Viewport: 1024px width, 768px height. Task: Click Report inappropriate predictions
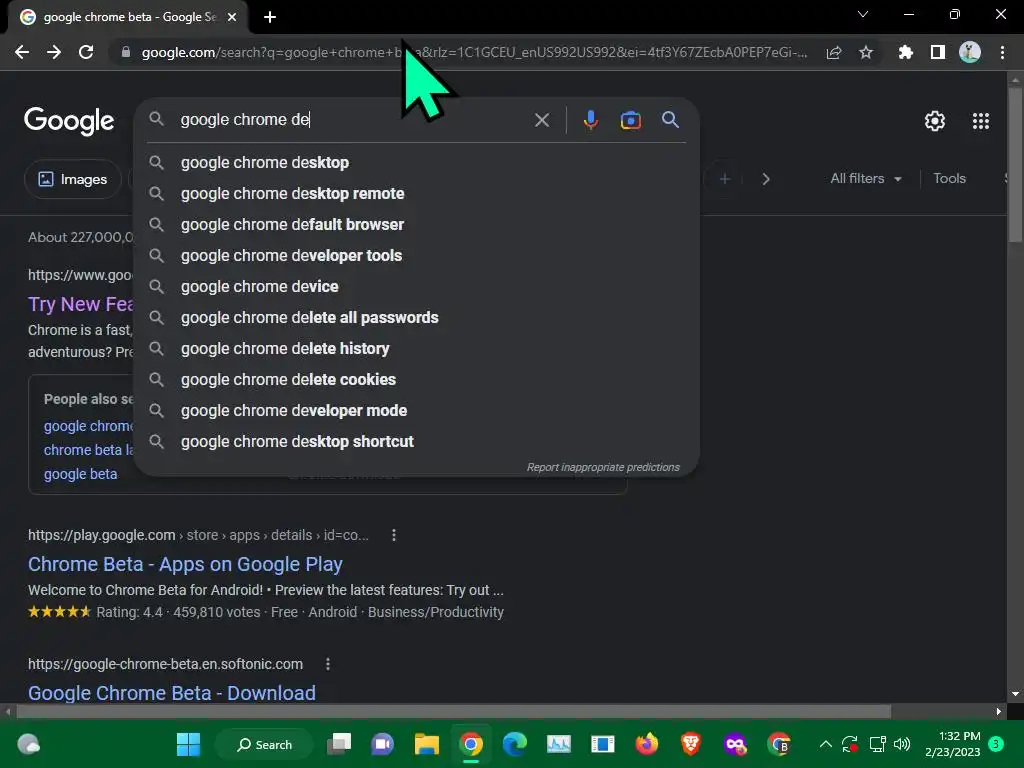click(x=603, y=468)
